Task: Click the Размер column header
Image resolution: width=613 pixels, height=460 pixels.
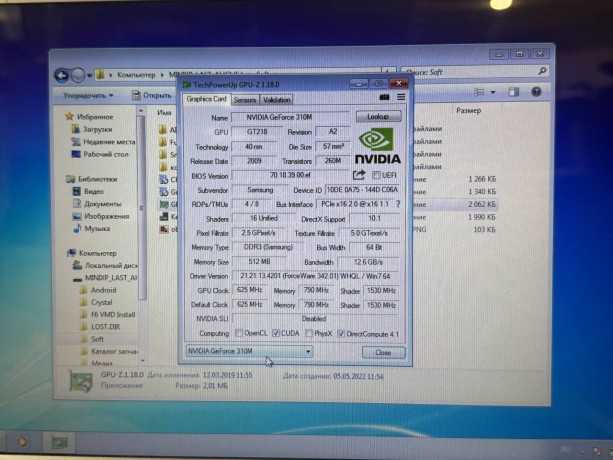Action: [x=468, y=111]
